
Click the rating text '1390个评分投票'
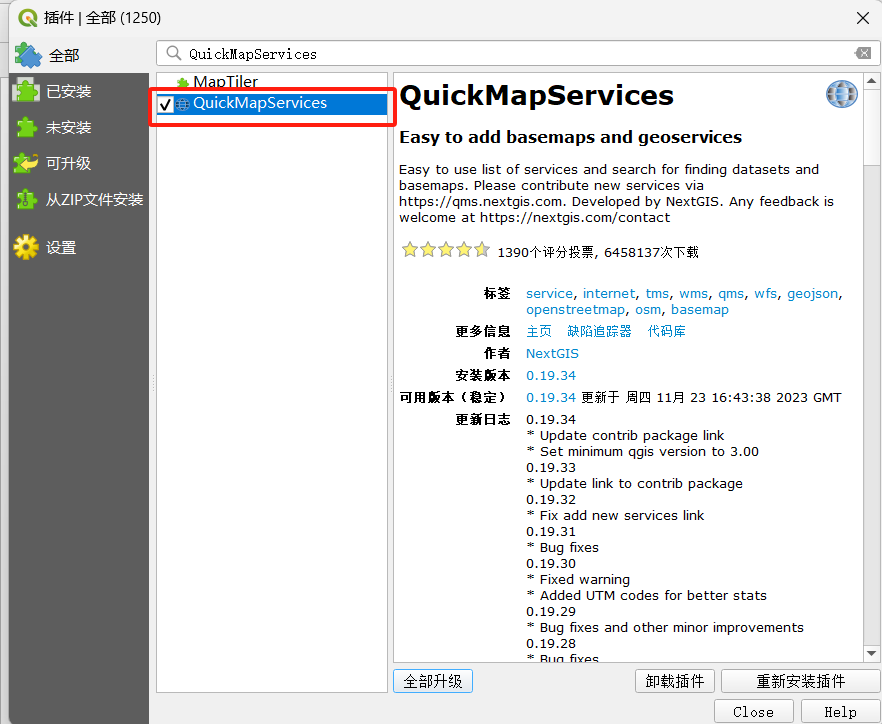coord(546,252)
